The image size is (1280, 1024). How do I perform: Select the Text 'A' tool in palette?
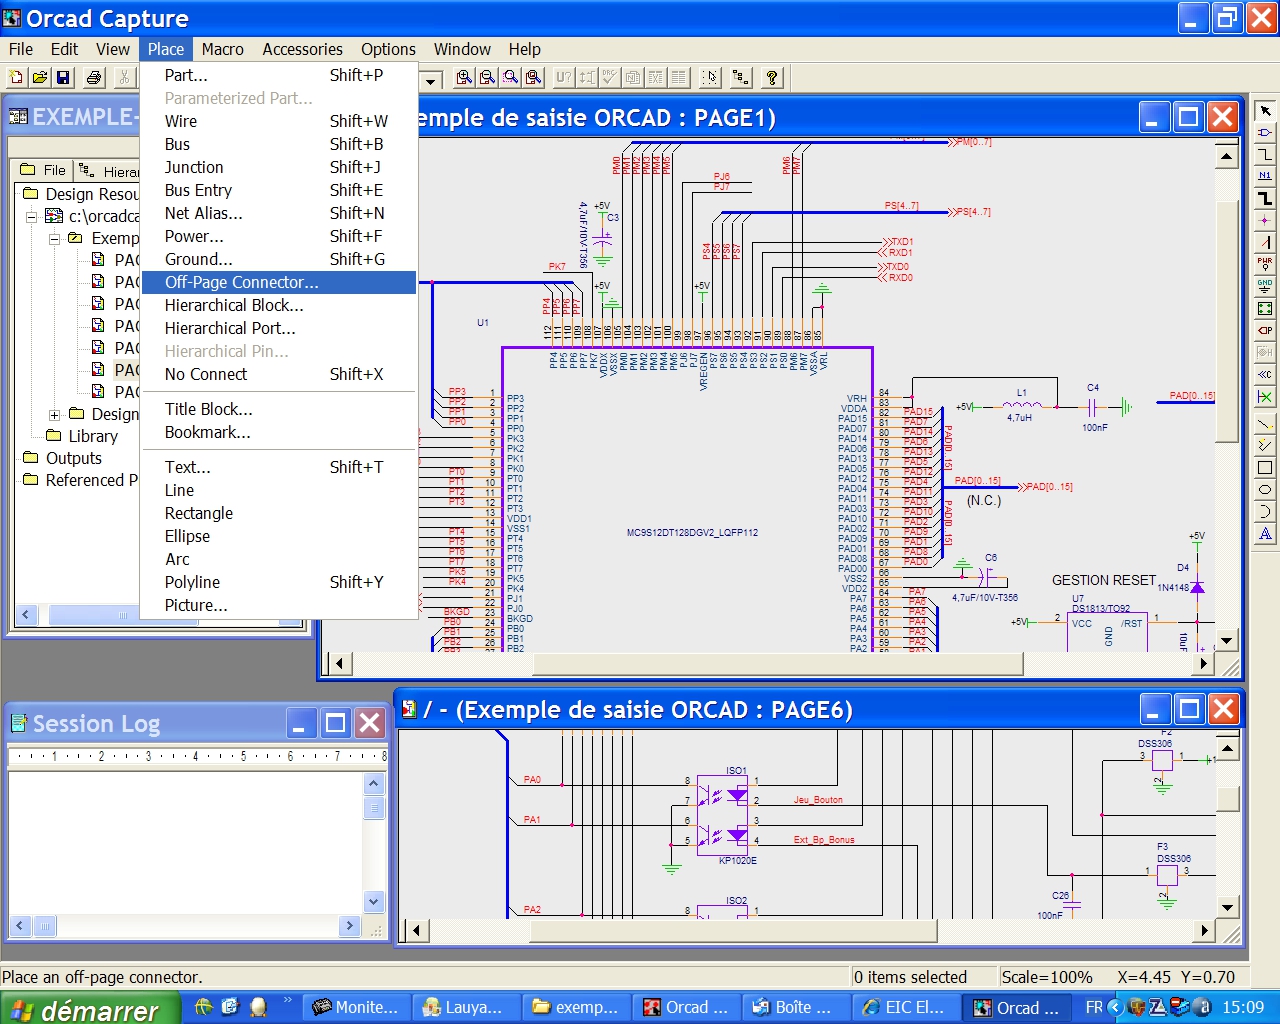click(x=1265, y=534)
